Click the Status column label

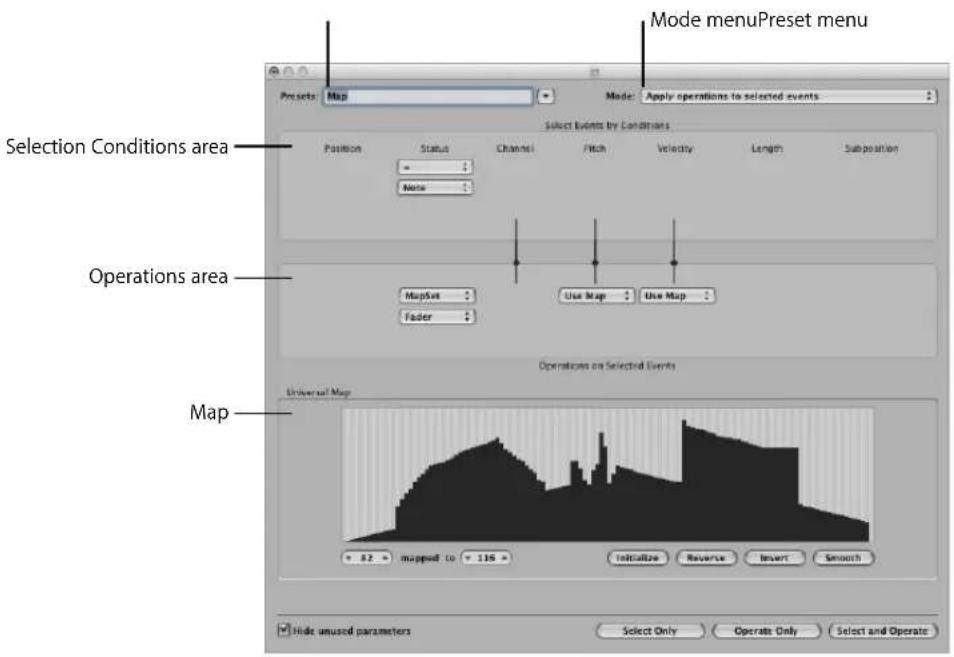tap(434, 148)
